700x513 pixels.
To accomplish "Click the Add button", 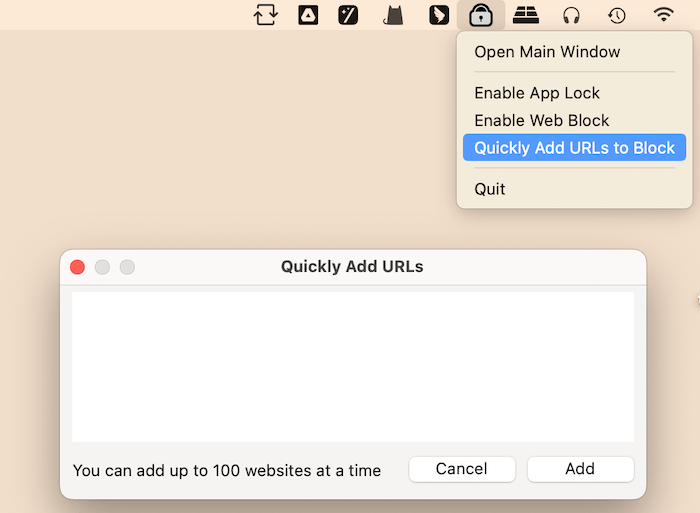I will [580, 469].
